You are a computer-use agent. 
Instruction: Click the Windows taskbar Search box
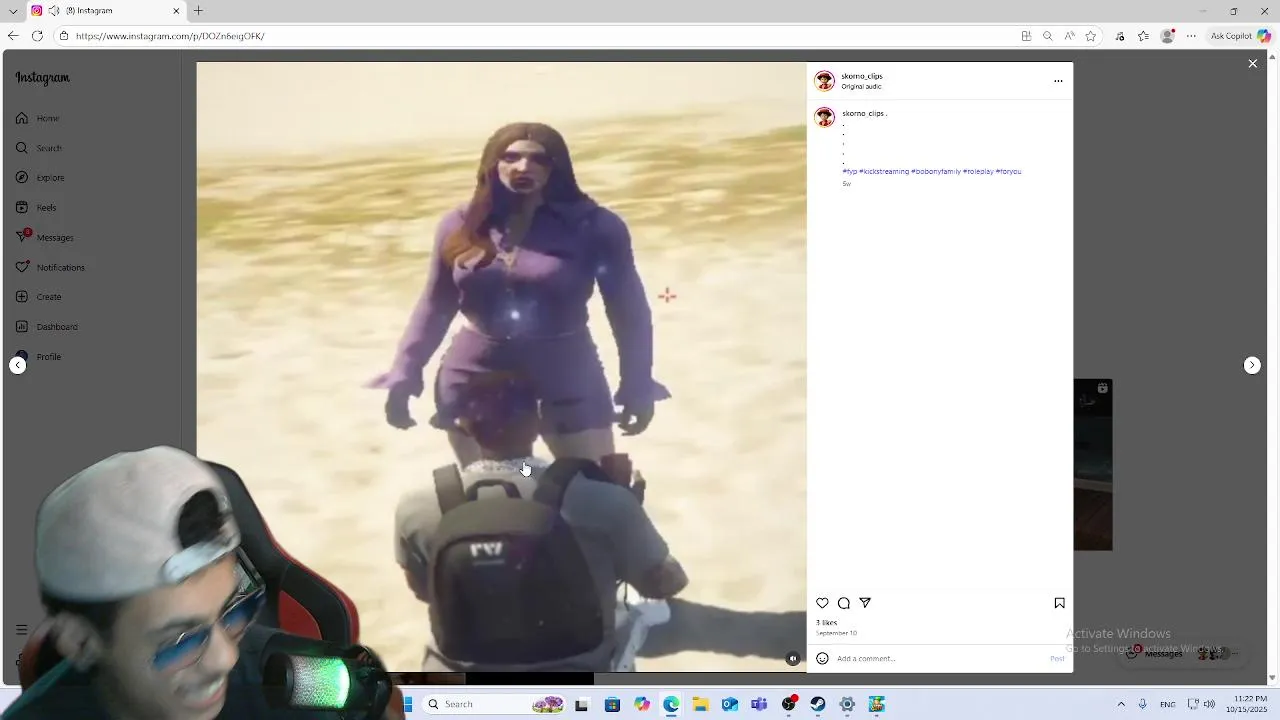pyautogui.click(x=495, y=704)
